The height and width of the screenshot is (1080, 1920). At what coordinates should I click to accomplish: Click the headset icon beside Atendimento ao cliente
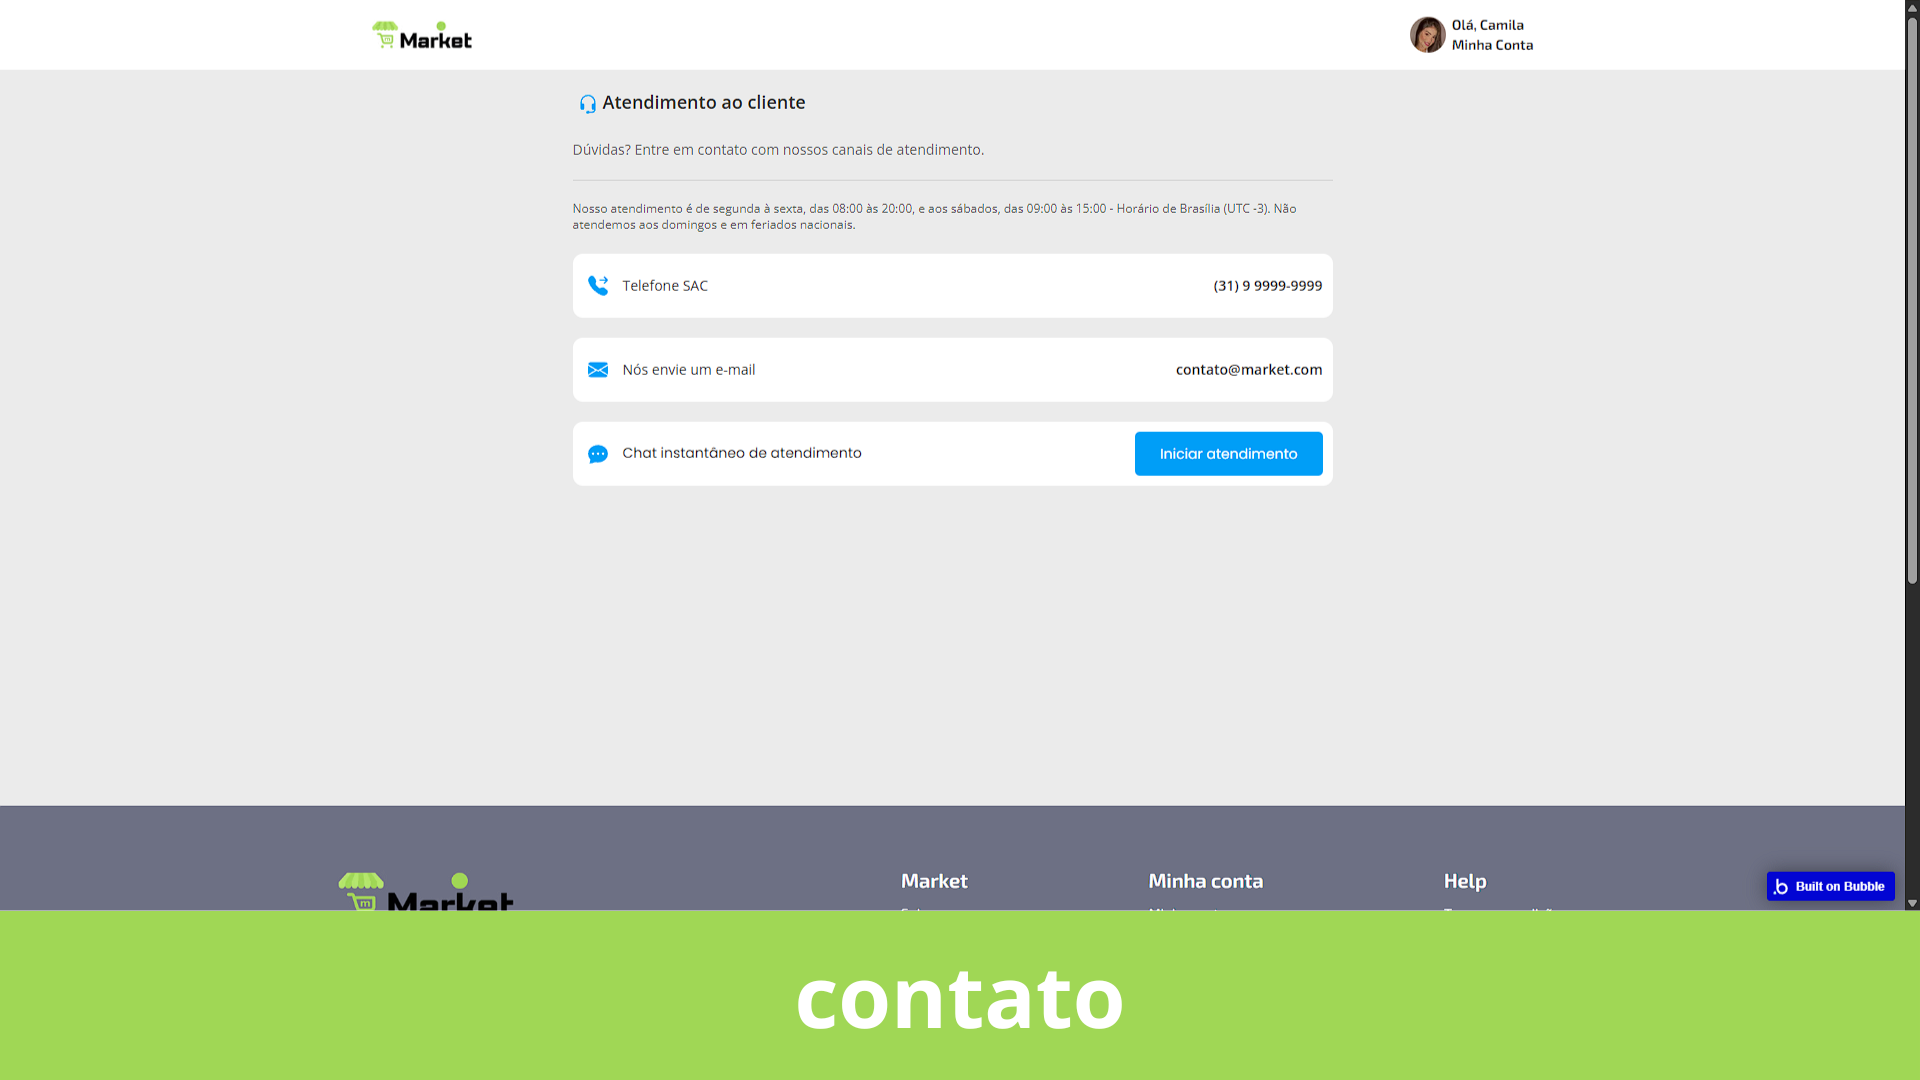pyautogui.click(x=587, y=104)
